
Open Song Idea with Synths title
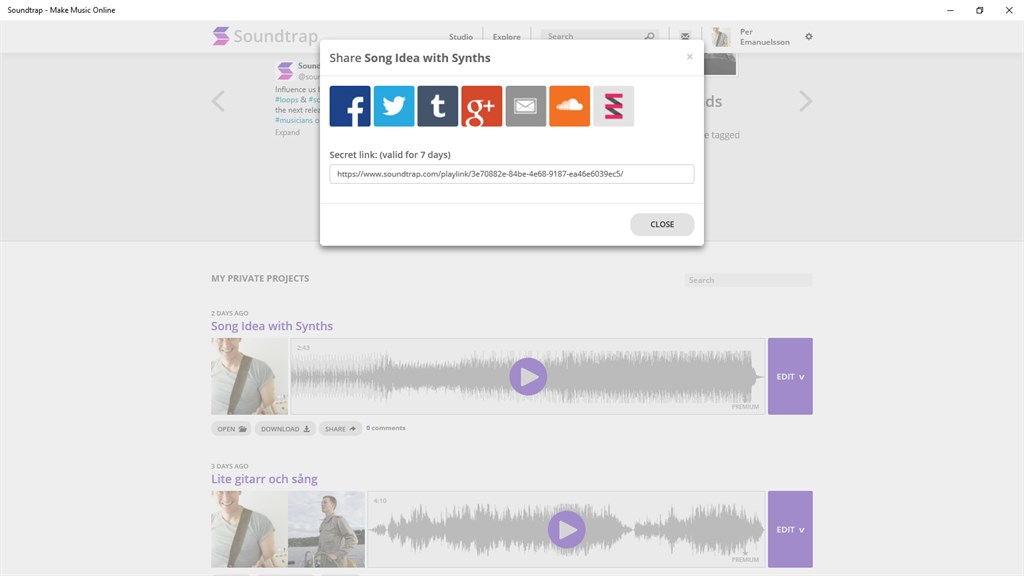coord(272,326)
